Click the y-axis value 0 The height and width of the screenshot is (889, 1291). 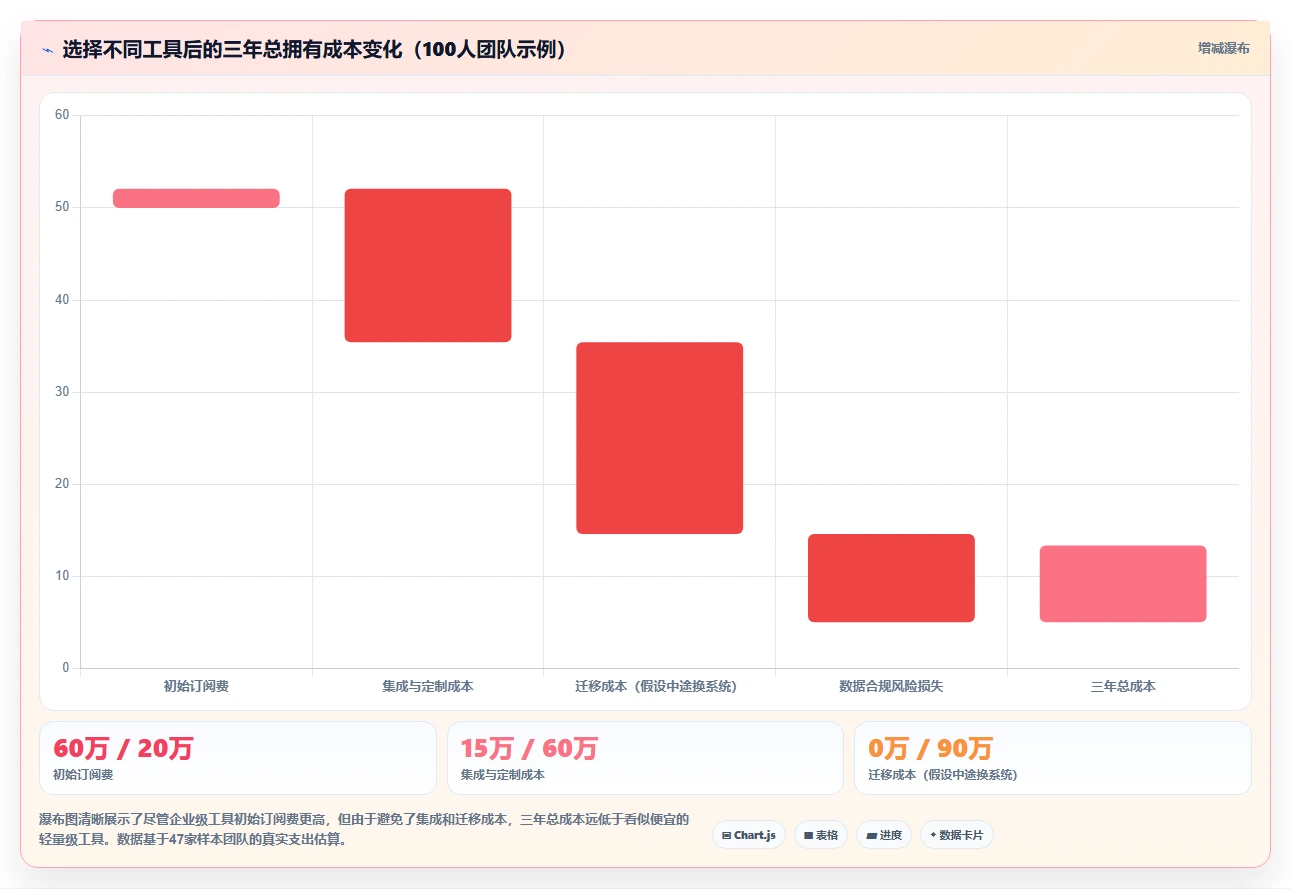pos(66,668)
